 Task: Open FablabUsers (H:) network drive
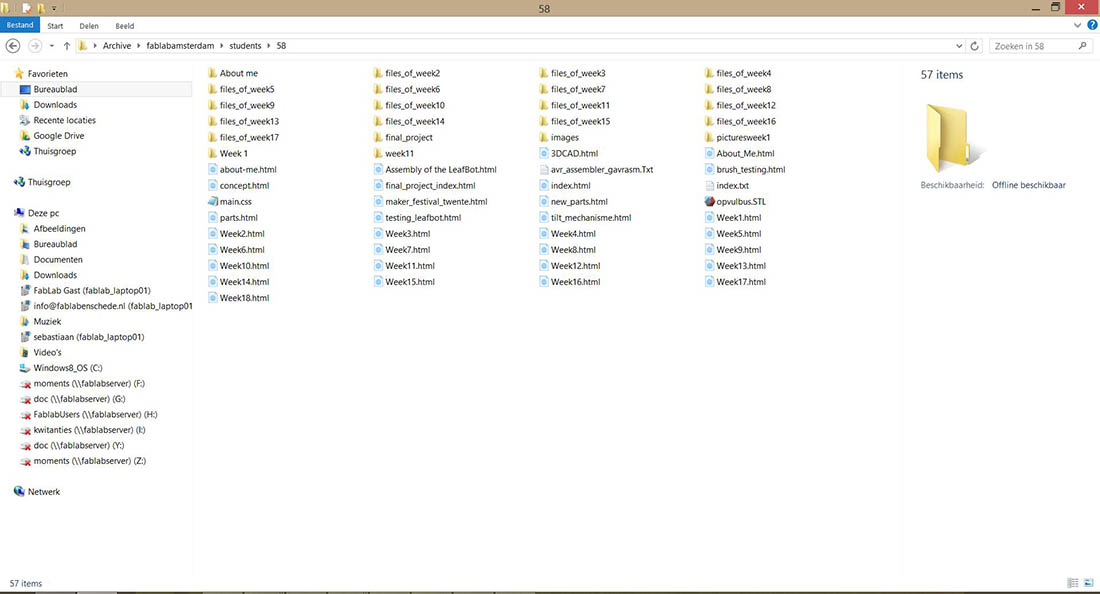pyautogui.click(x=95, y=414)
